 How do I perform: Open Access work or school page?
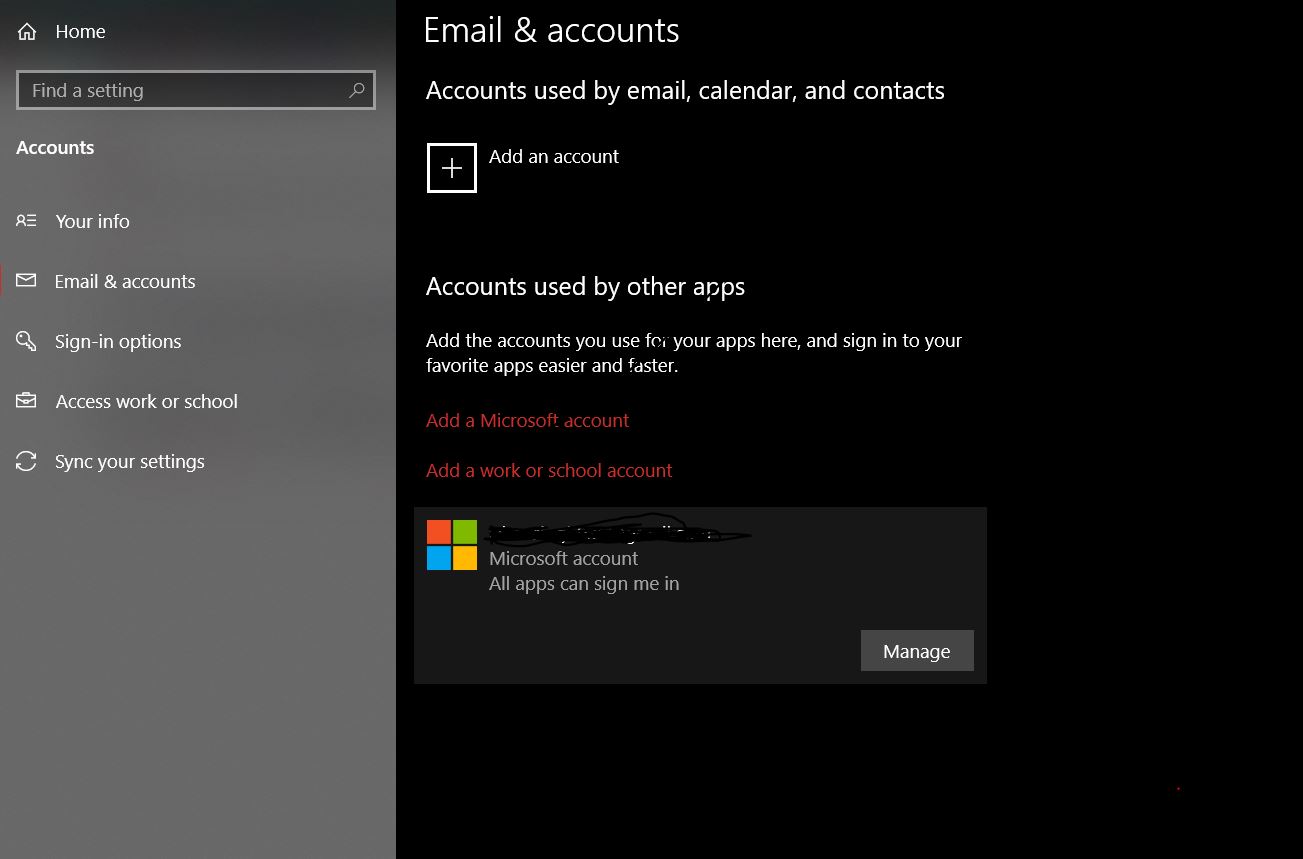[147, 401]
